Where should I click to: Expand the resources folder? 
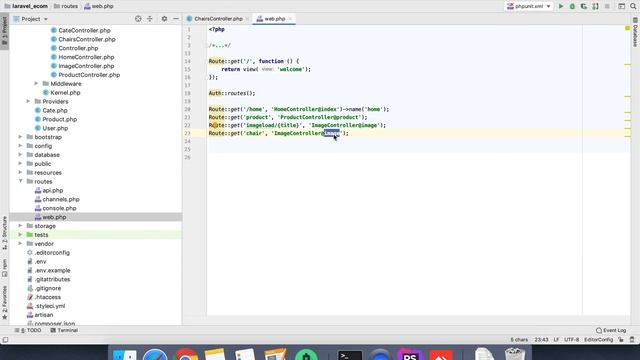point(20,172)
